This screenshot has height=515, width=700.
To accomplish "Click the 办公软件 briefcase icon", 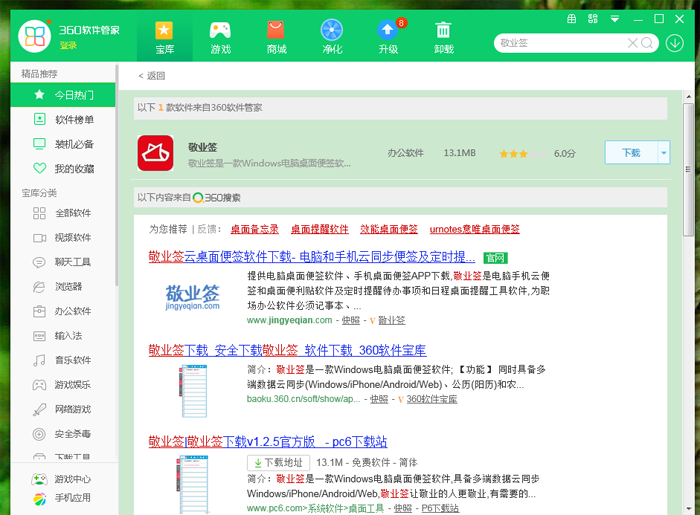I will click(39, 311).
